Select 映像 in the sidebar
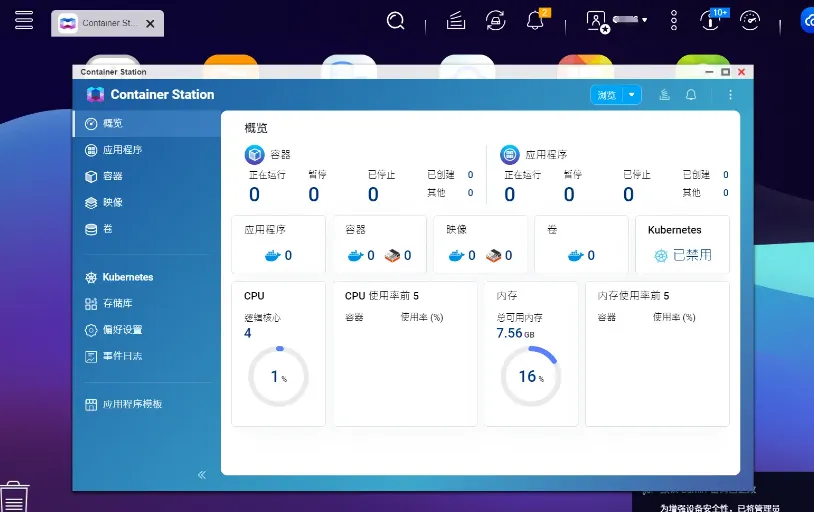This screenshot has width=814, height=512. [147, 203]
